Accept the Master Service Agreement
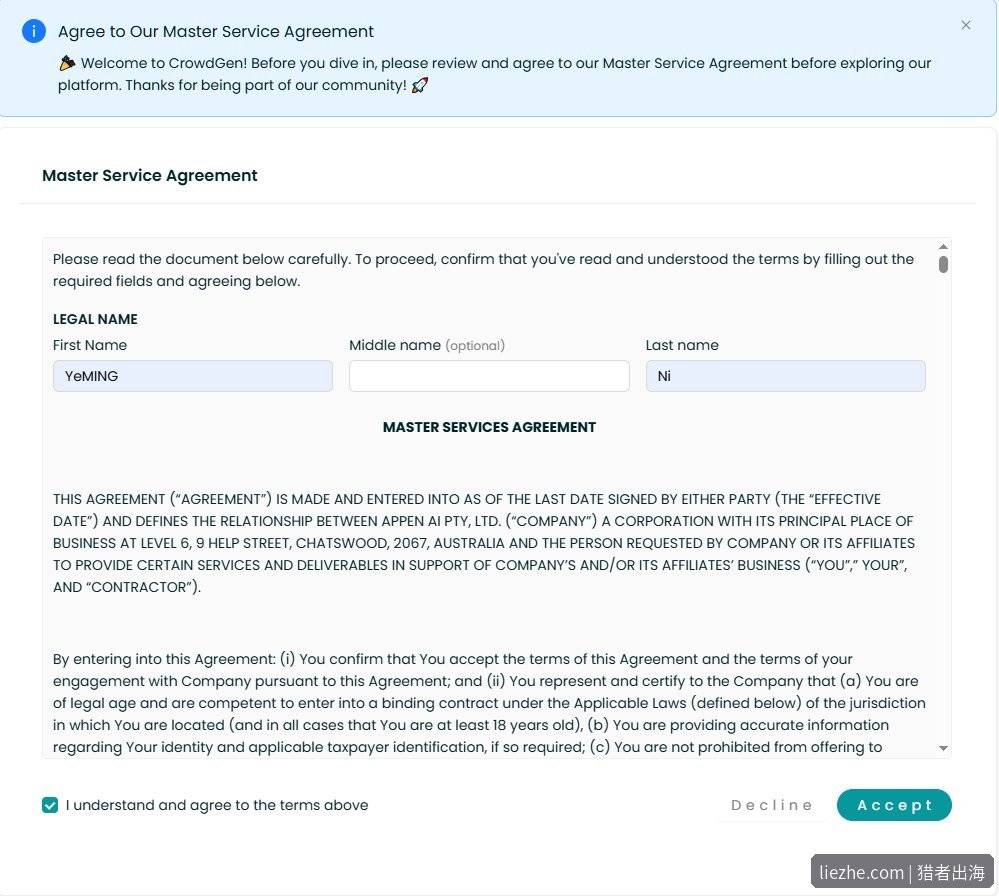 coord(895,806)
